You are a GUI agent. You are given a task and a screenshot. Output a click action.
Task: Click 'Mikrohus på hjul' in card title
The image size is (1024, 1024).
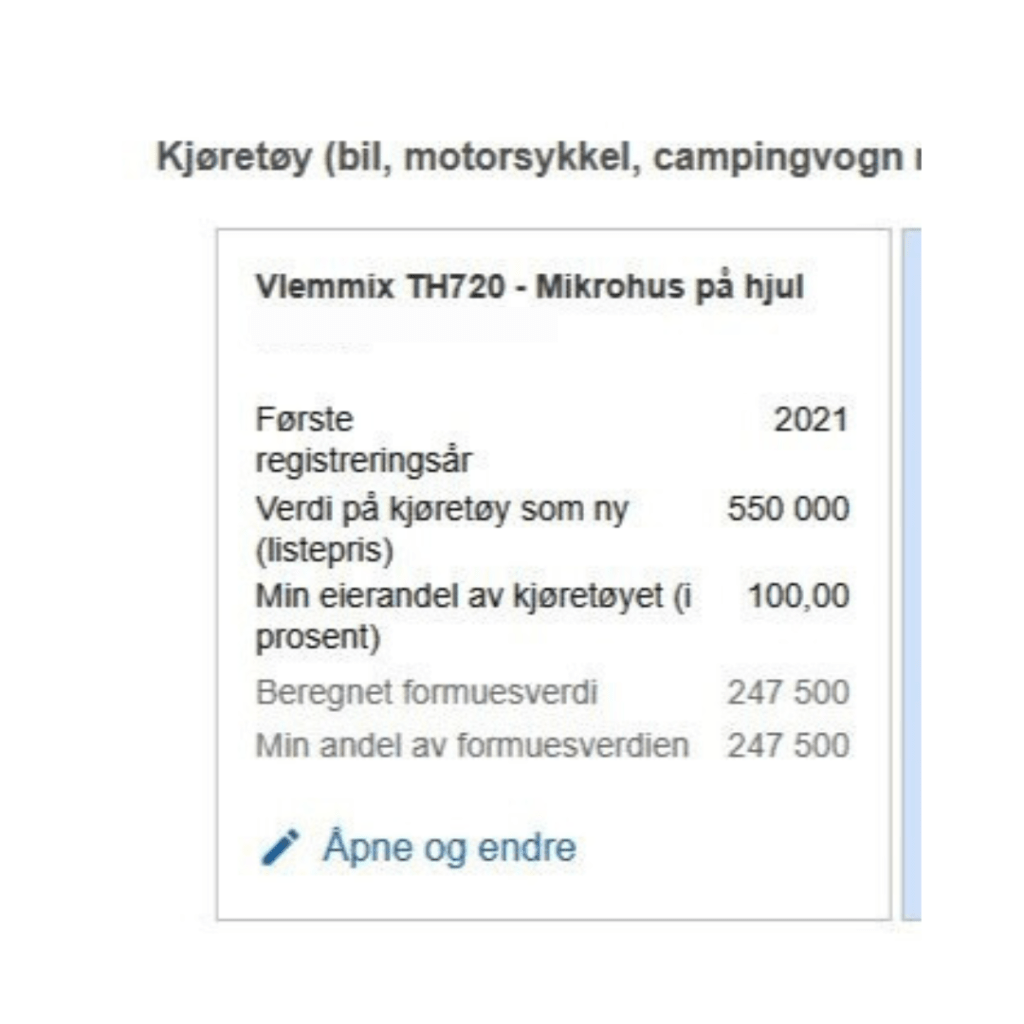coord(670,287)
